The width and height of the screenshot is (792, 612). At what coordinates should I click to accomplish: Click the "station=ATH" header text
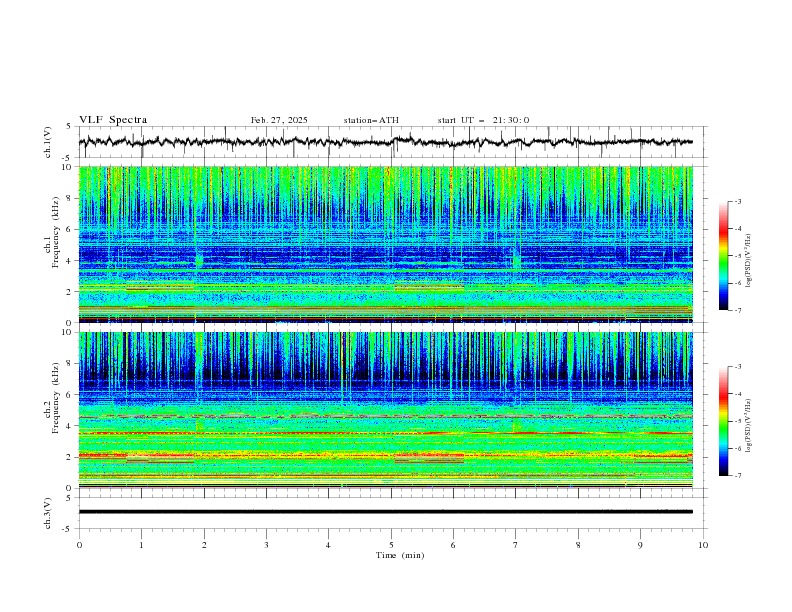[371, 120]
